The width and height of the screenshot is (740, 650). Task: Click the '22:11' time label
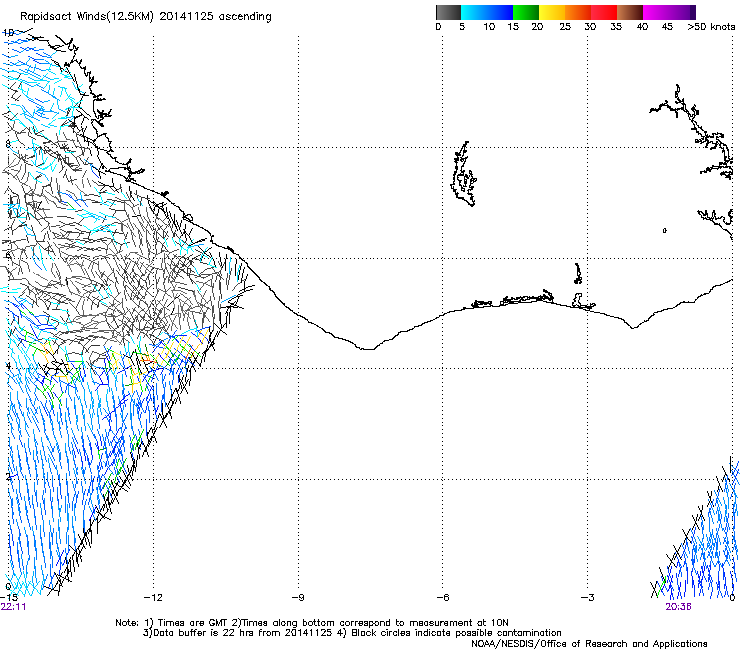pos(13,607)
